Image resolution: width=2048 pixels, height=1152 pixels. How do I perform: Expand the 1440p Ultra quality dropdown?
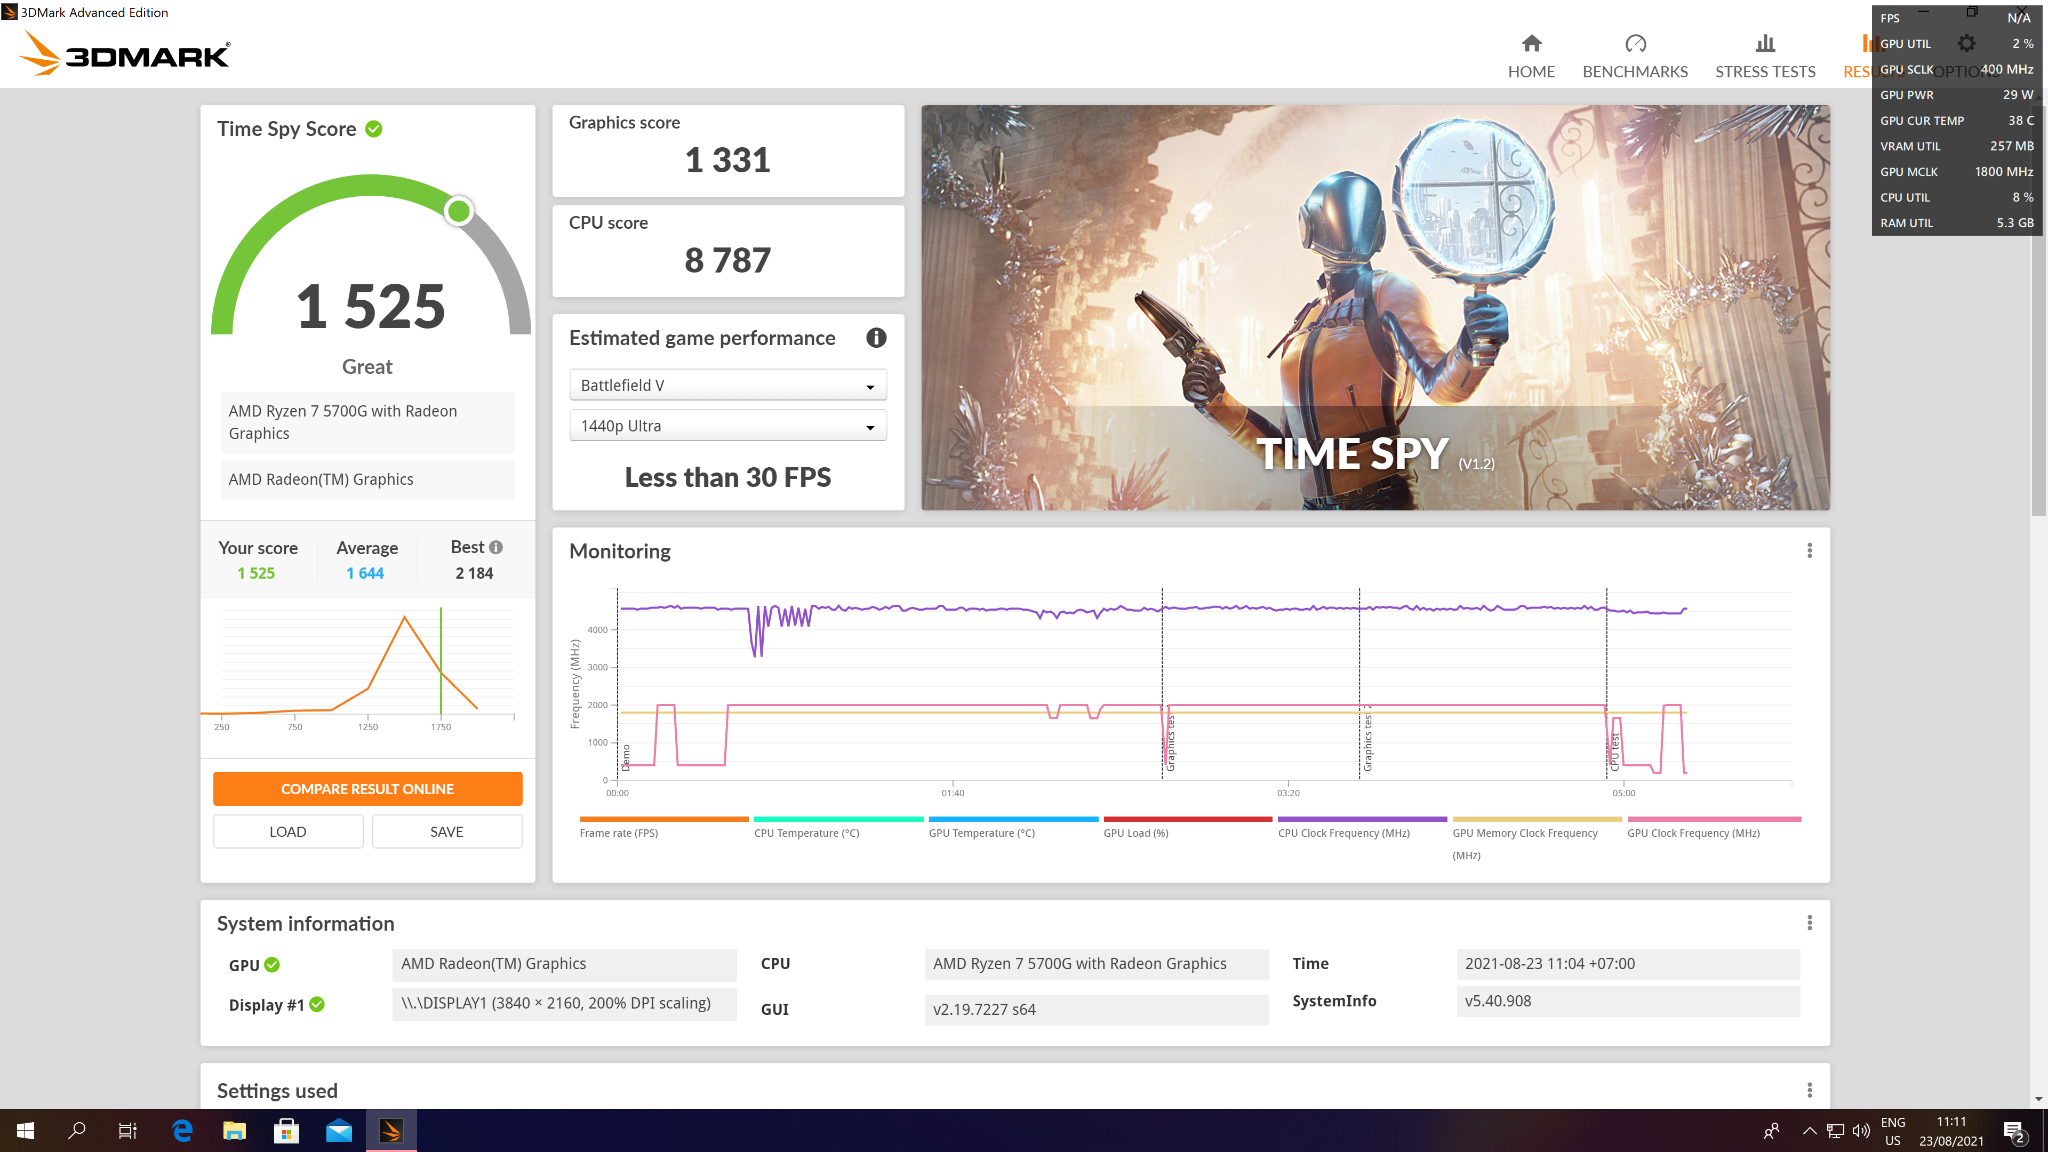(727, 425)
